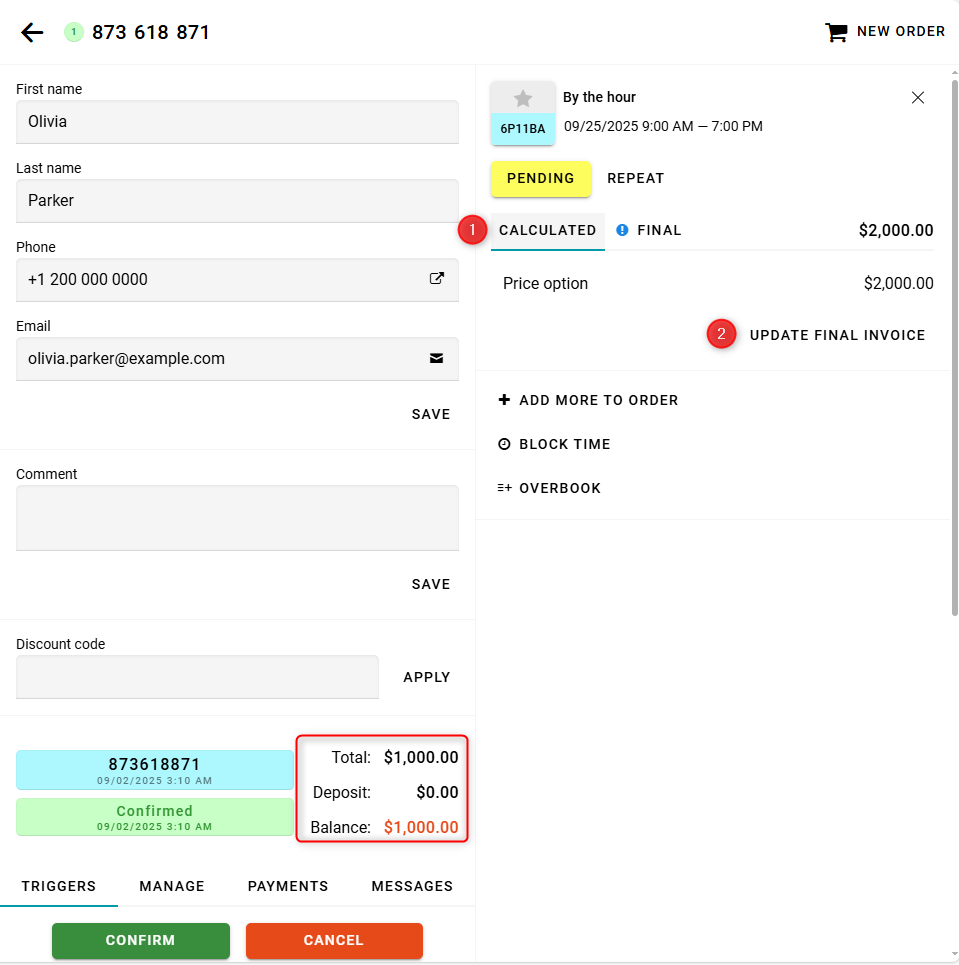Click into the Comment text area
The height and width of the screenshot is (965, 959).
click(x=237, y=517)
